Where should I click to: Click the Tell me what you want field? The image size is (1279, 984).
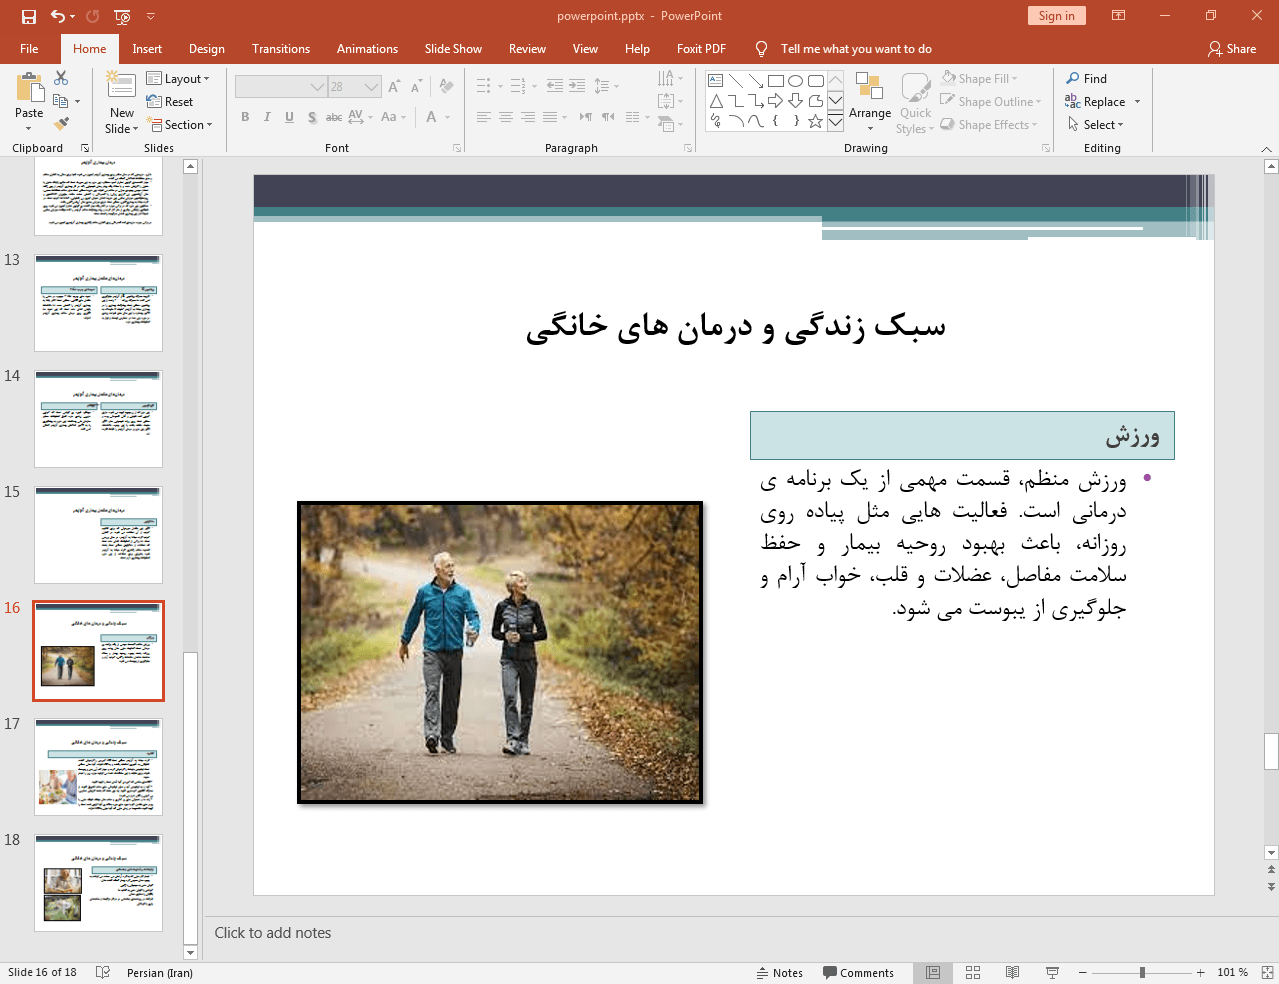(x=856, y=48)
